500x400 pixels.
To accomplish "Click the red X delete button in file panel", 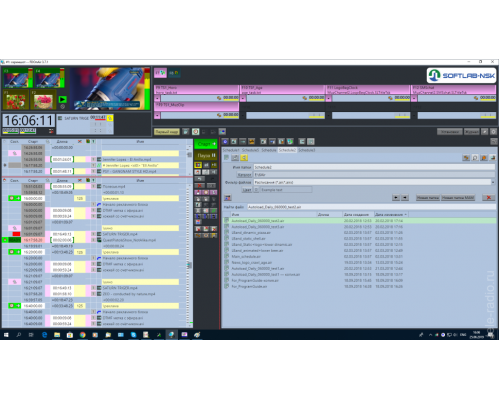I will pos(488,198).
